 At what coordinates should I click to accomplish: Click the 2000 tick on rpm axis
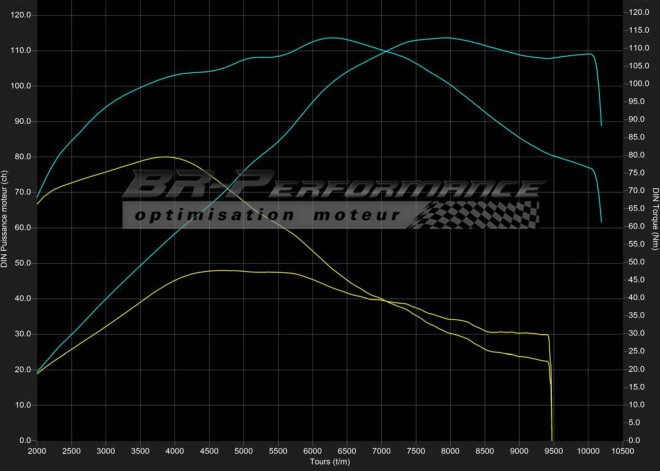(37, 452)
